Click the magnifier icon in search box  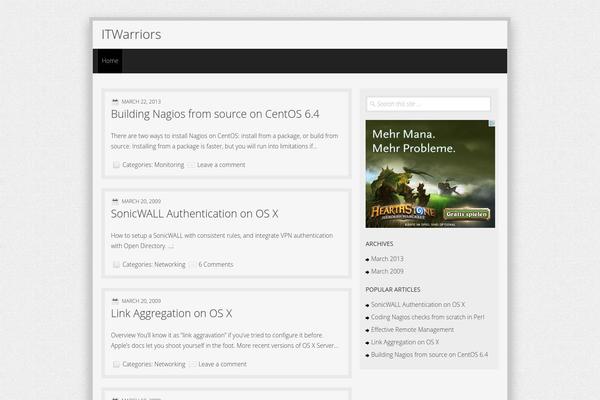coord(372,104)
